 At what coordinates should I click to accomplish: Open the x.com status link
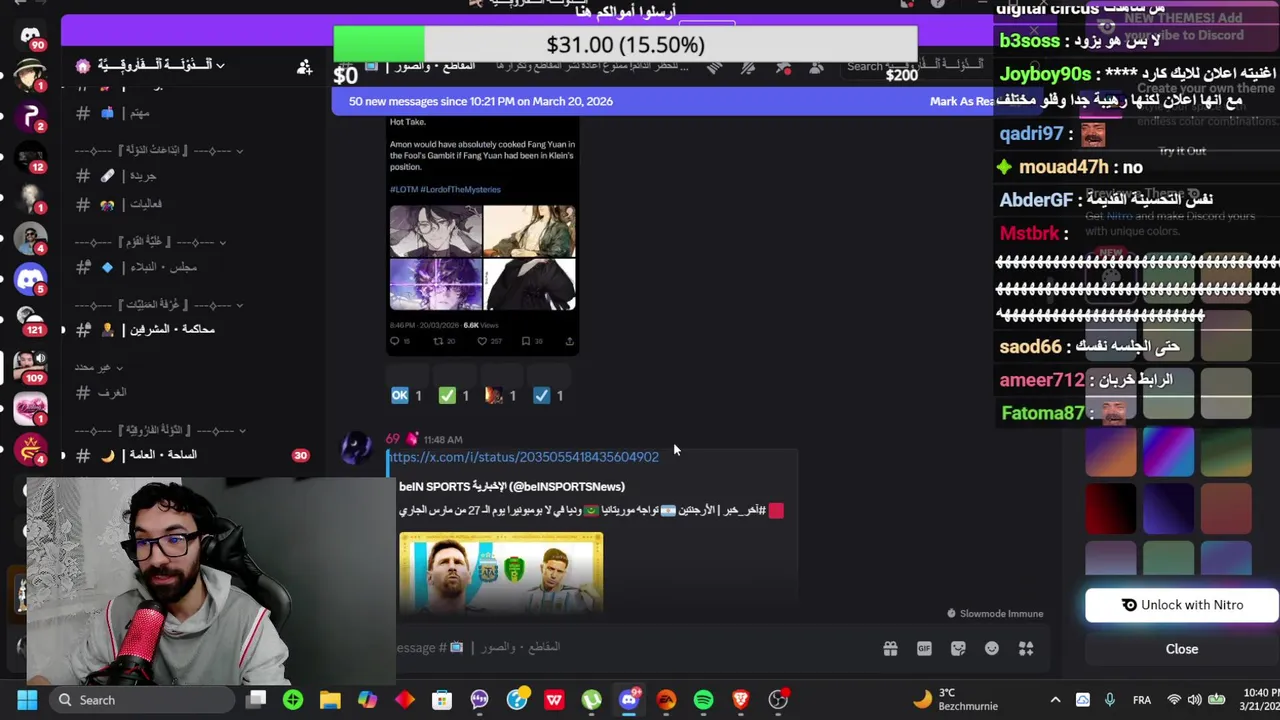522,457
